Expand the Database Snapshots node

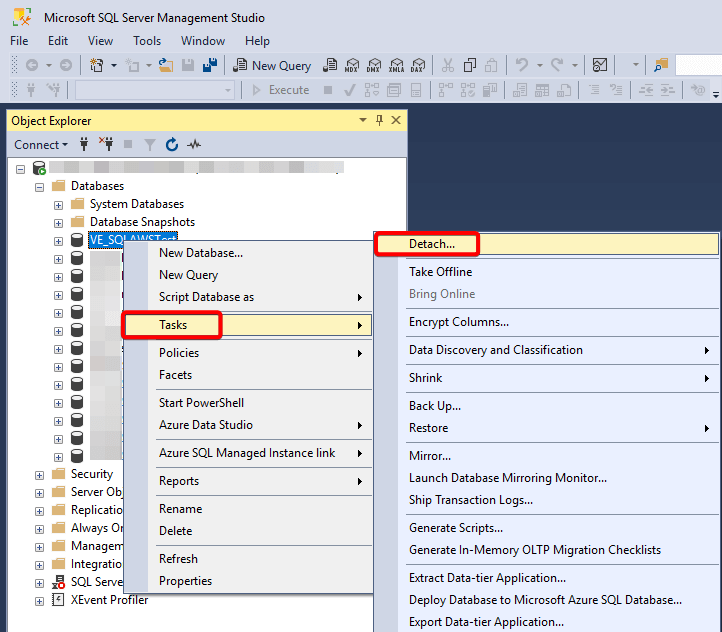click(x=58, y=223)
